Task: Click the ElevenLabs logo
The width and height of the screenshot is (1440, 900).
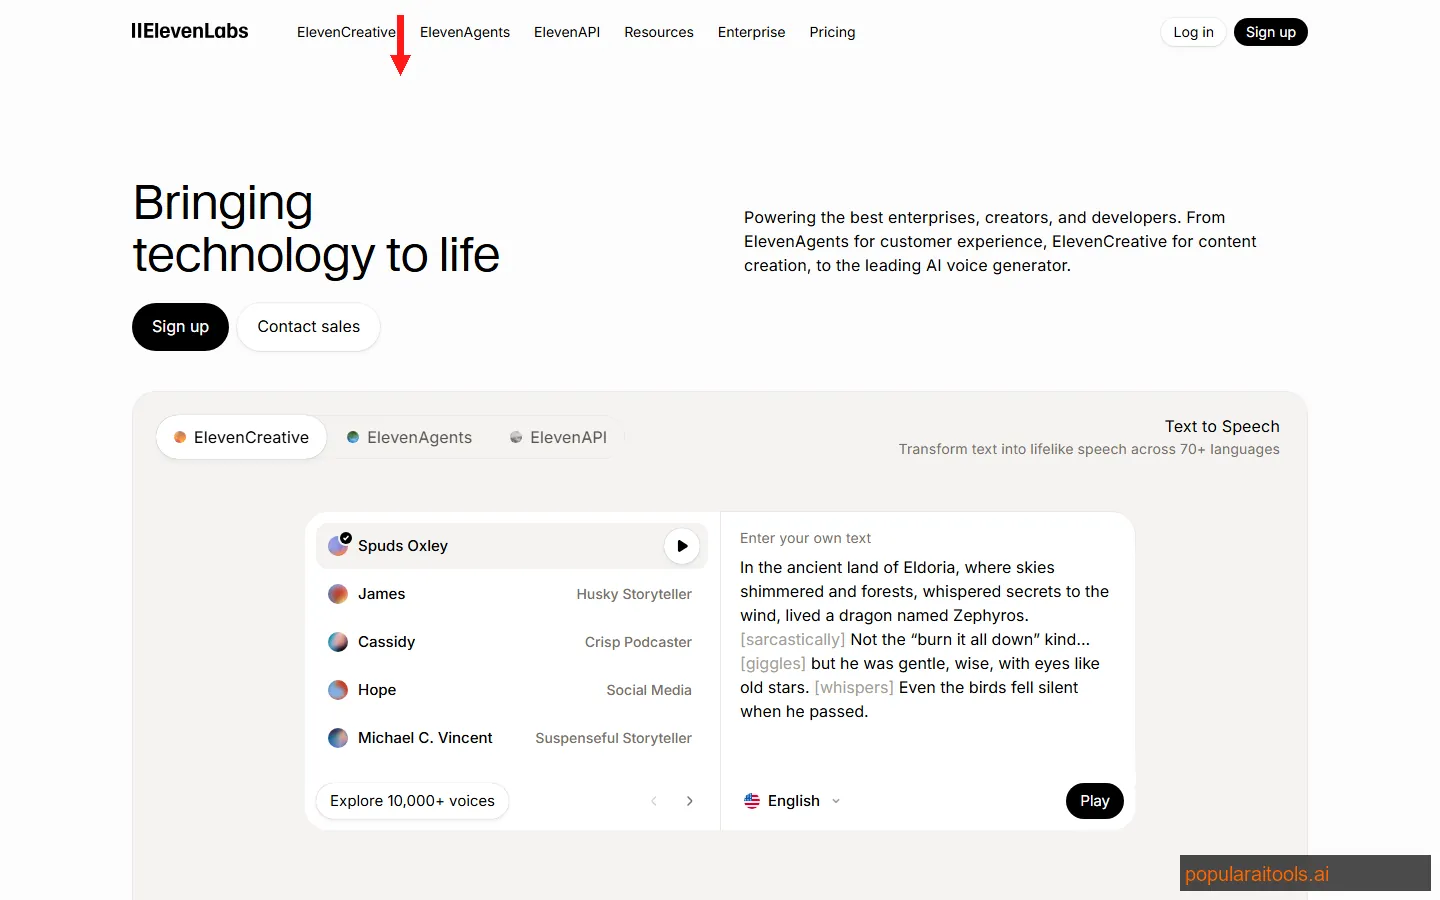Action: coord(189,31)
